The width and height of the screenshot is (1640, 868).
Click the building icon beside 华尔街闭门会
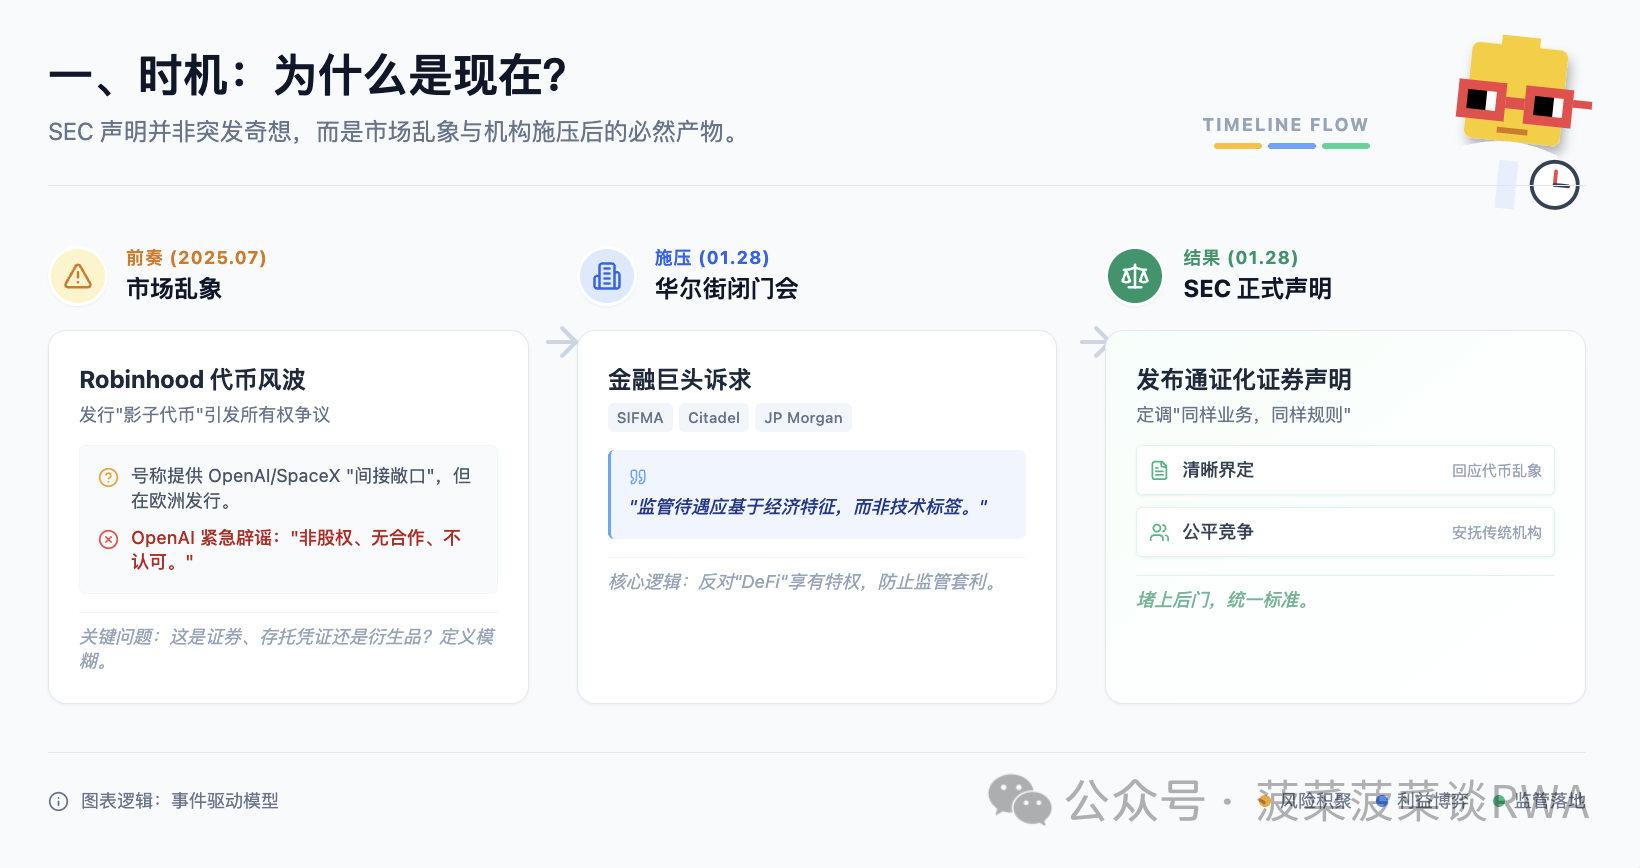click(607, 276)
